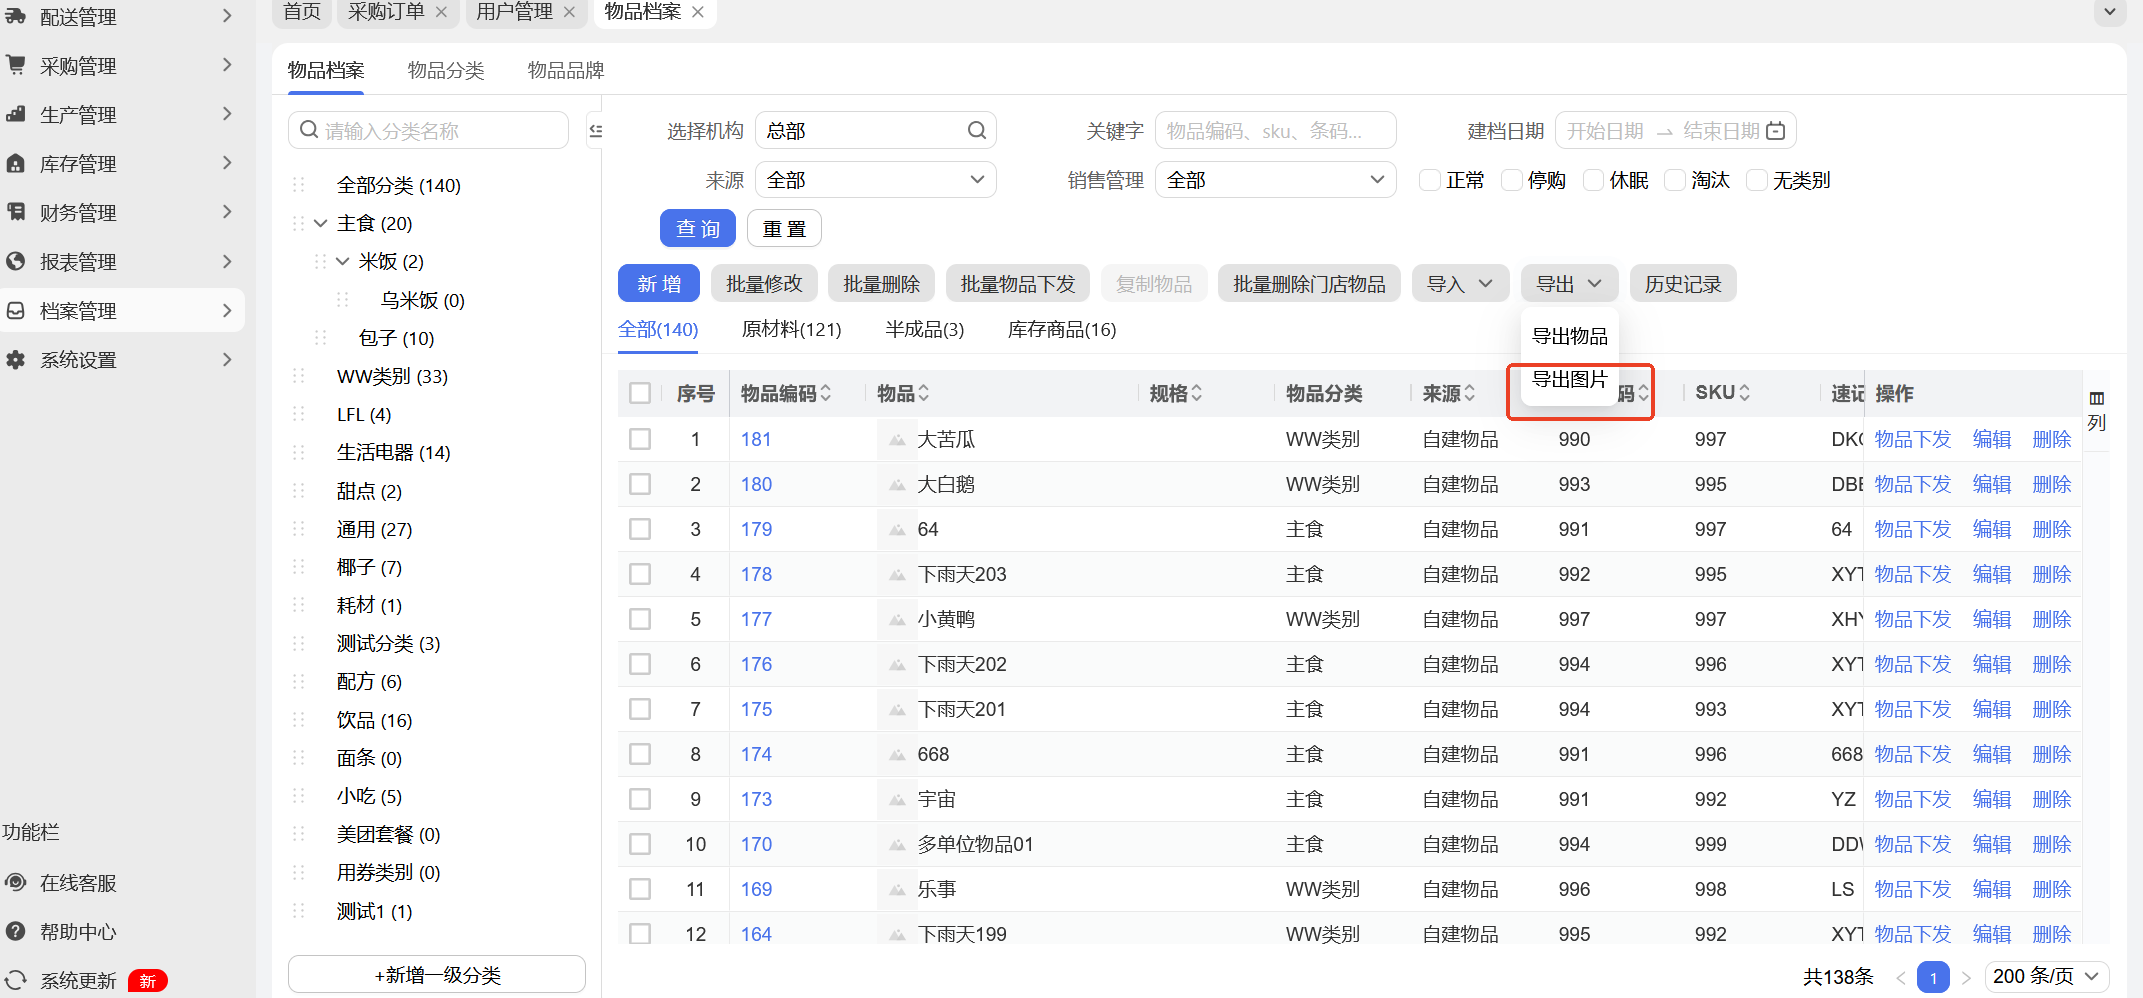Open item code 181 link
Screen dimensions: 2143x998
pos(756,439)
